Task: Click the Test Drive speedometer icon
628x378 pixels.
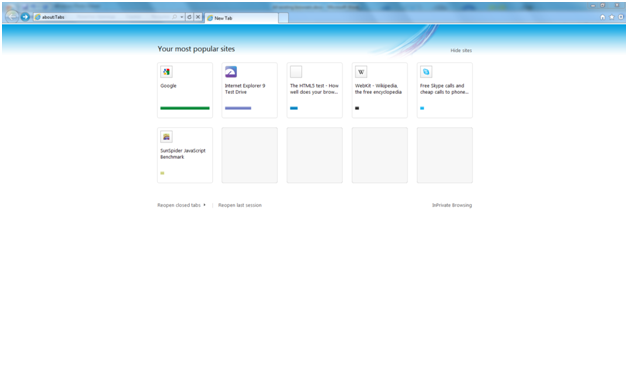Action: tap(231, 72)
